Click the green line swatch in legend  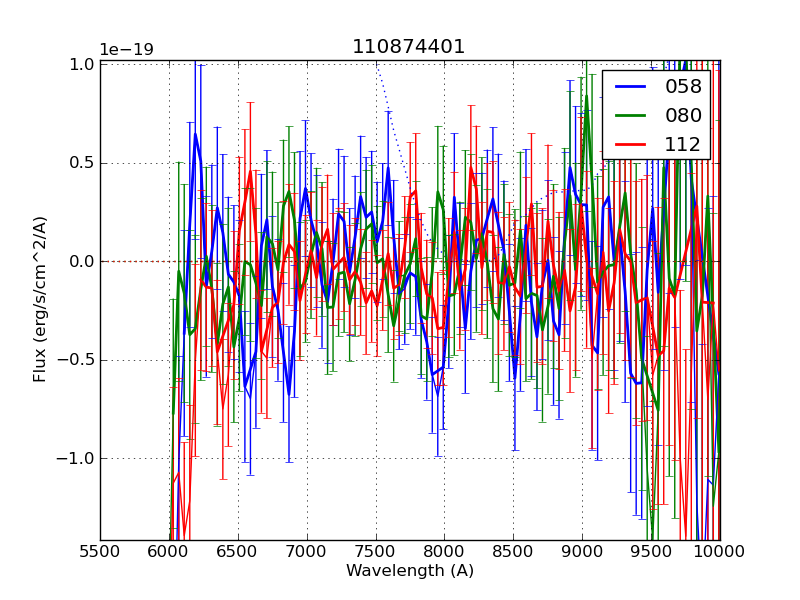631,115
